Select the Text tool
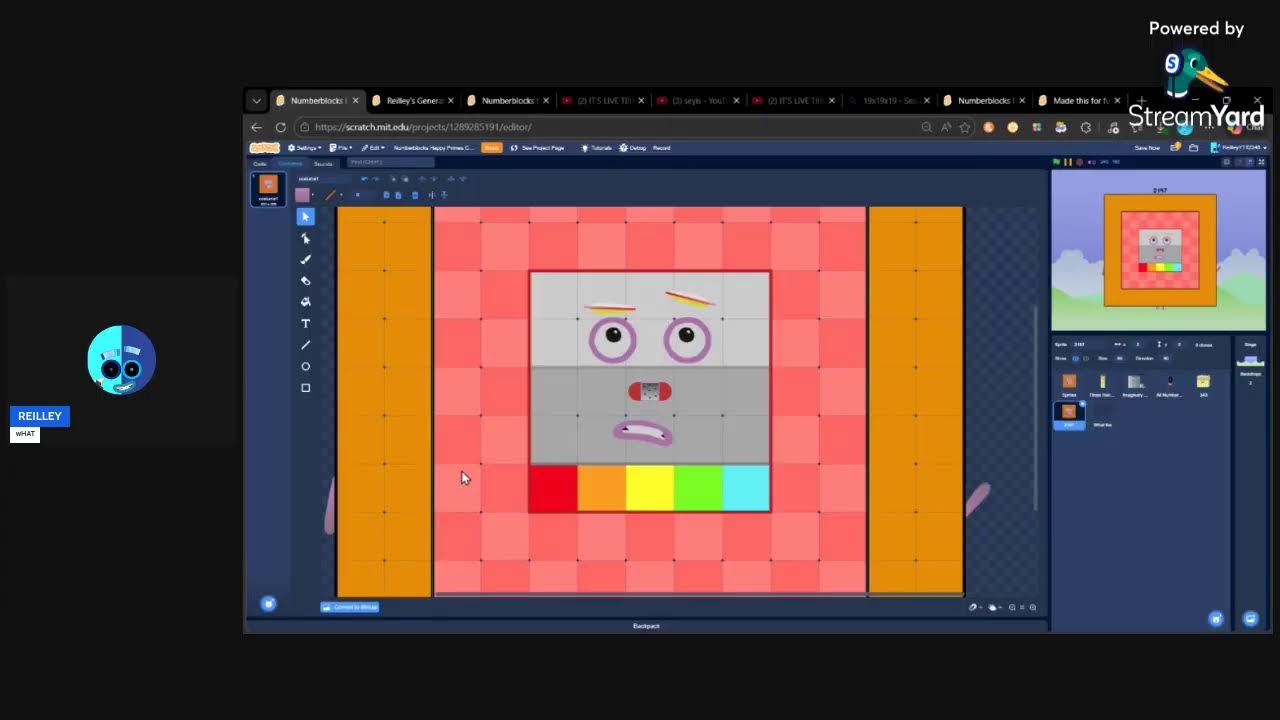The image size is (1280, 720). (306, 323)
